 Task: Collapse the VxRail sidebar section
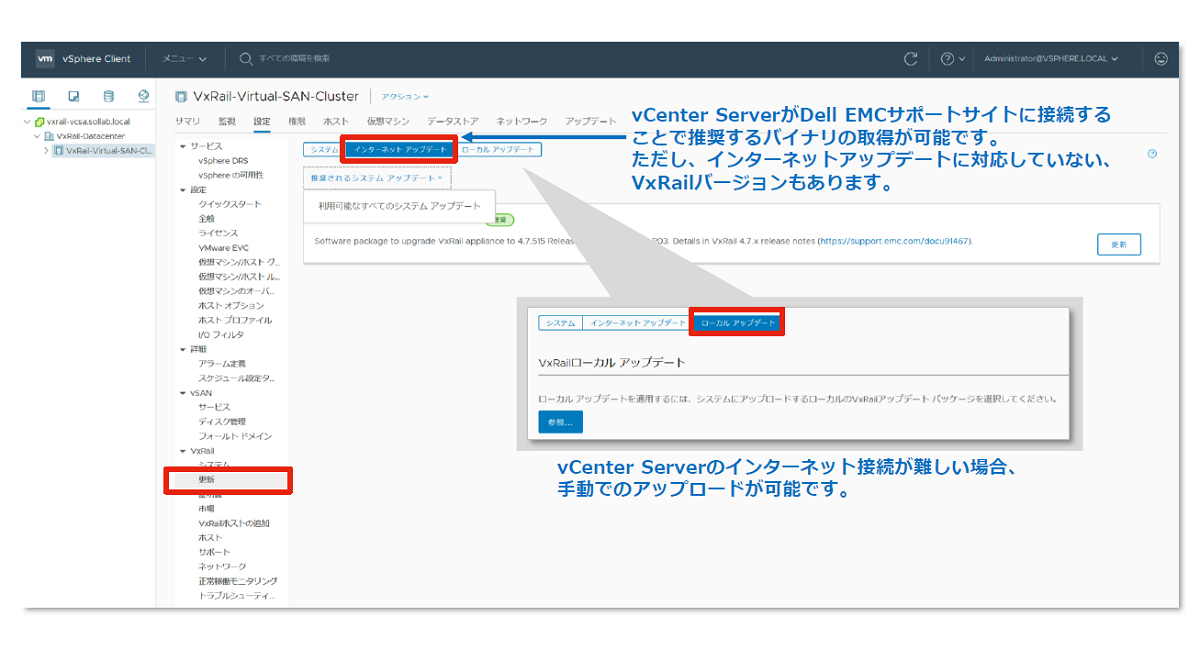[183, 451]
